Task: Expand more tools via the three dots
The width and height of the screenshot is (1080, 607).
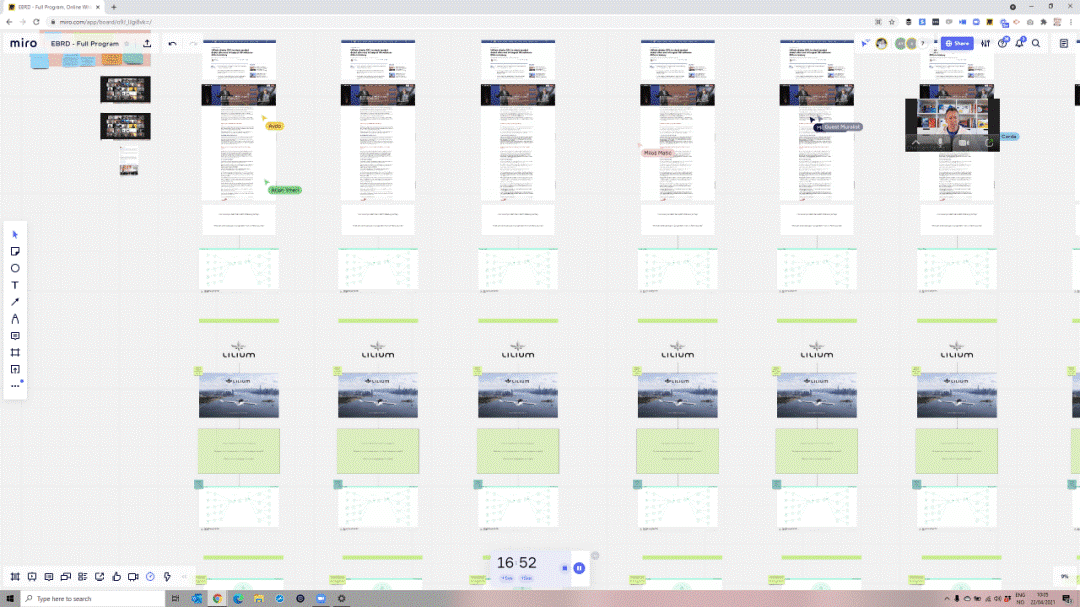Action: pyautogui.click(x=15, y=386)
